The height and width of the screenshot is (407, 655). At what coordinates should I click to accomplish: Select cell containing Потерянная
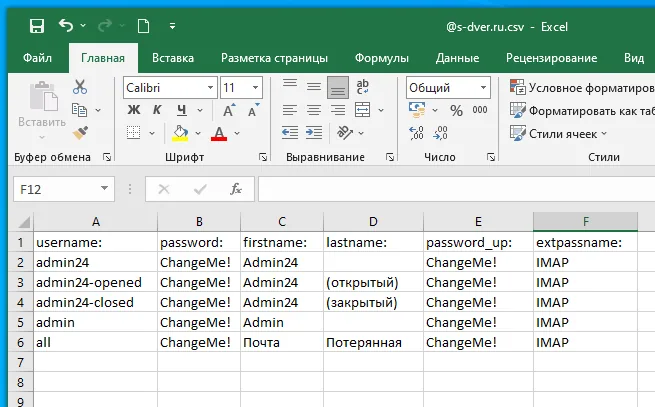tap(373, 343)
